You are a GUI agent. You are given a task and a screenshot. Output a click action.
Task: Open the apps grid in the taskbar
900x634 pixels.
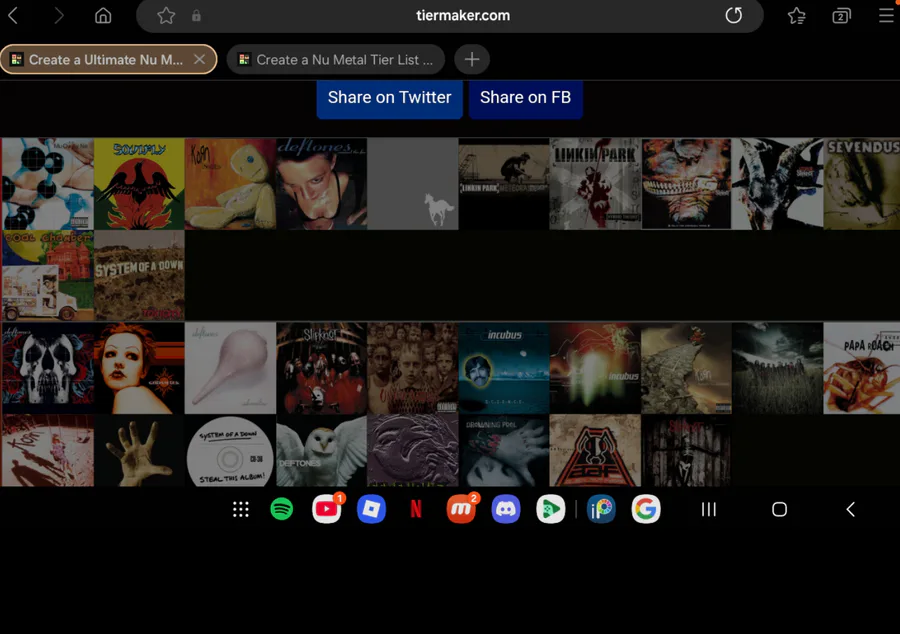(x=241, y=509)
